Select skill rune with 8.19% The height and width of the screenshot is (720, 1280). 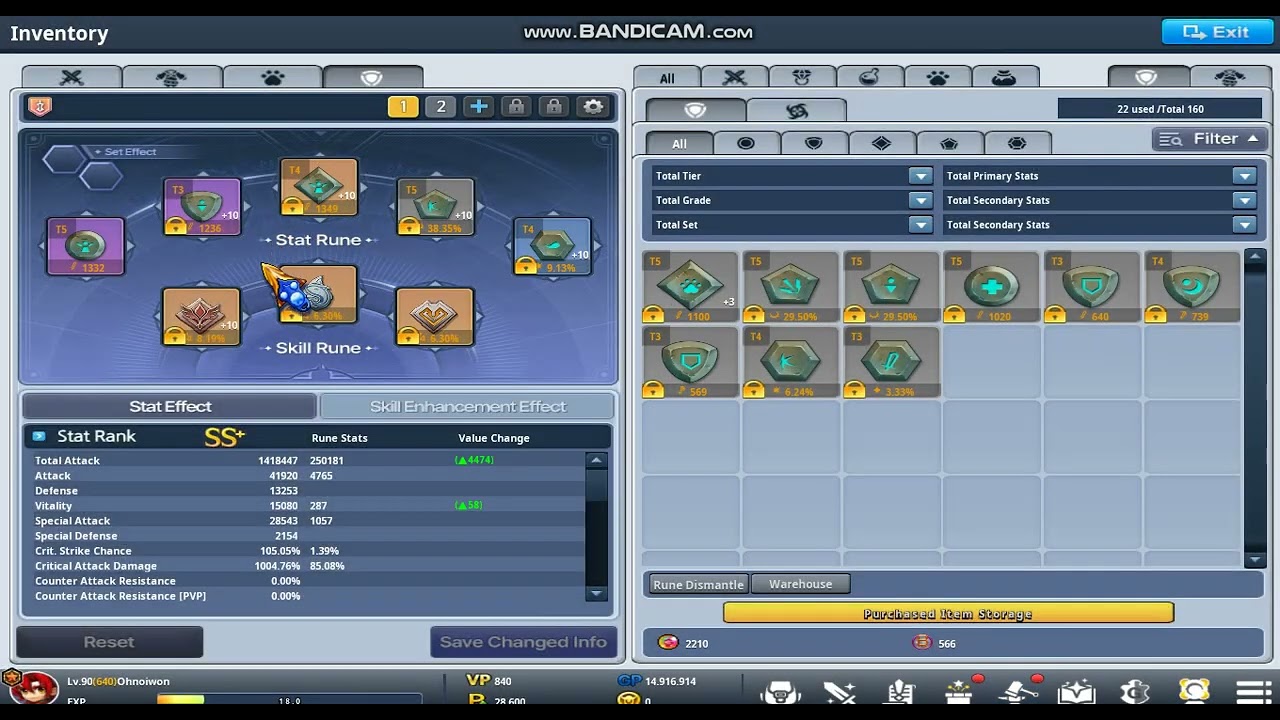[201, 316]
